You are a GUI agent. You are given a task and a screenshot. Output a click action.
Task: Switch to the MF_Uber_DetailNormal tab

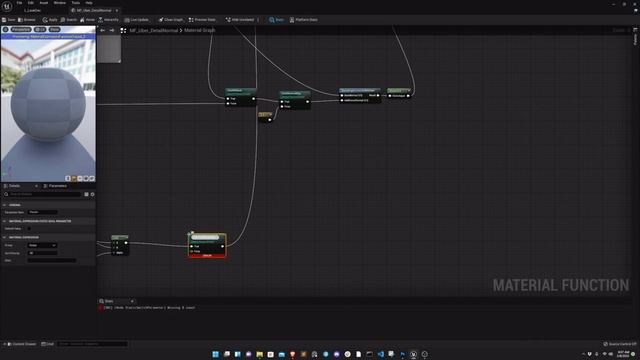tap(93, 10)
